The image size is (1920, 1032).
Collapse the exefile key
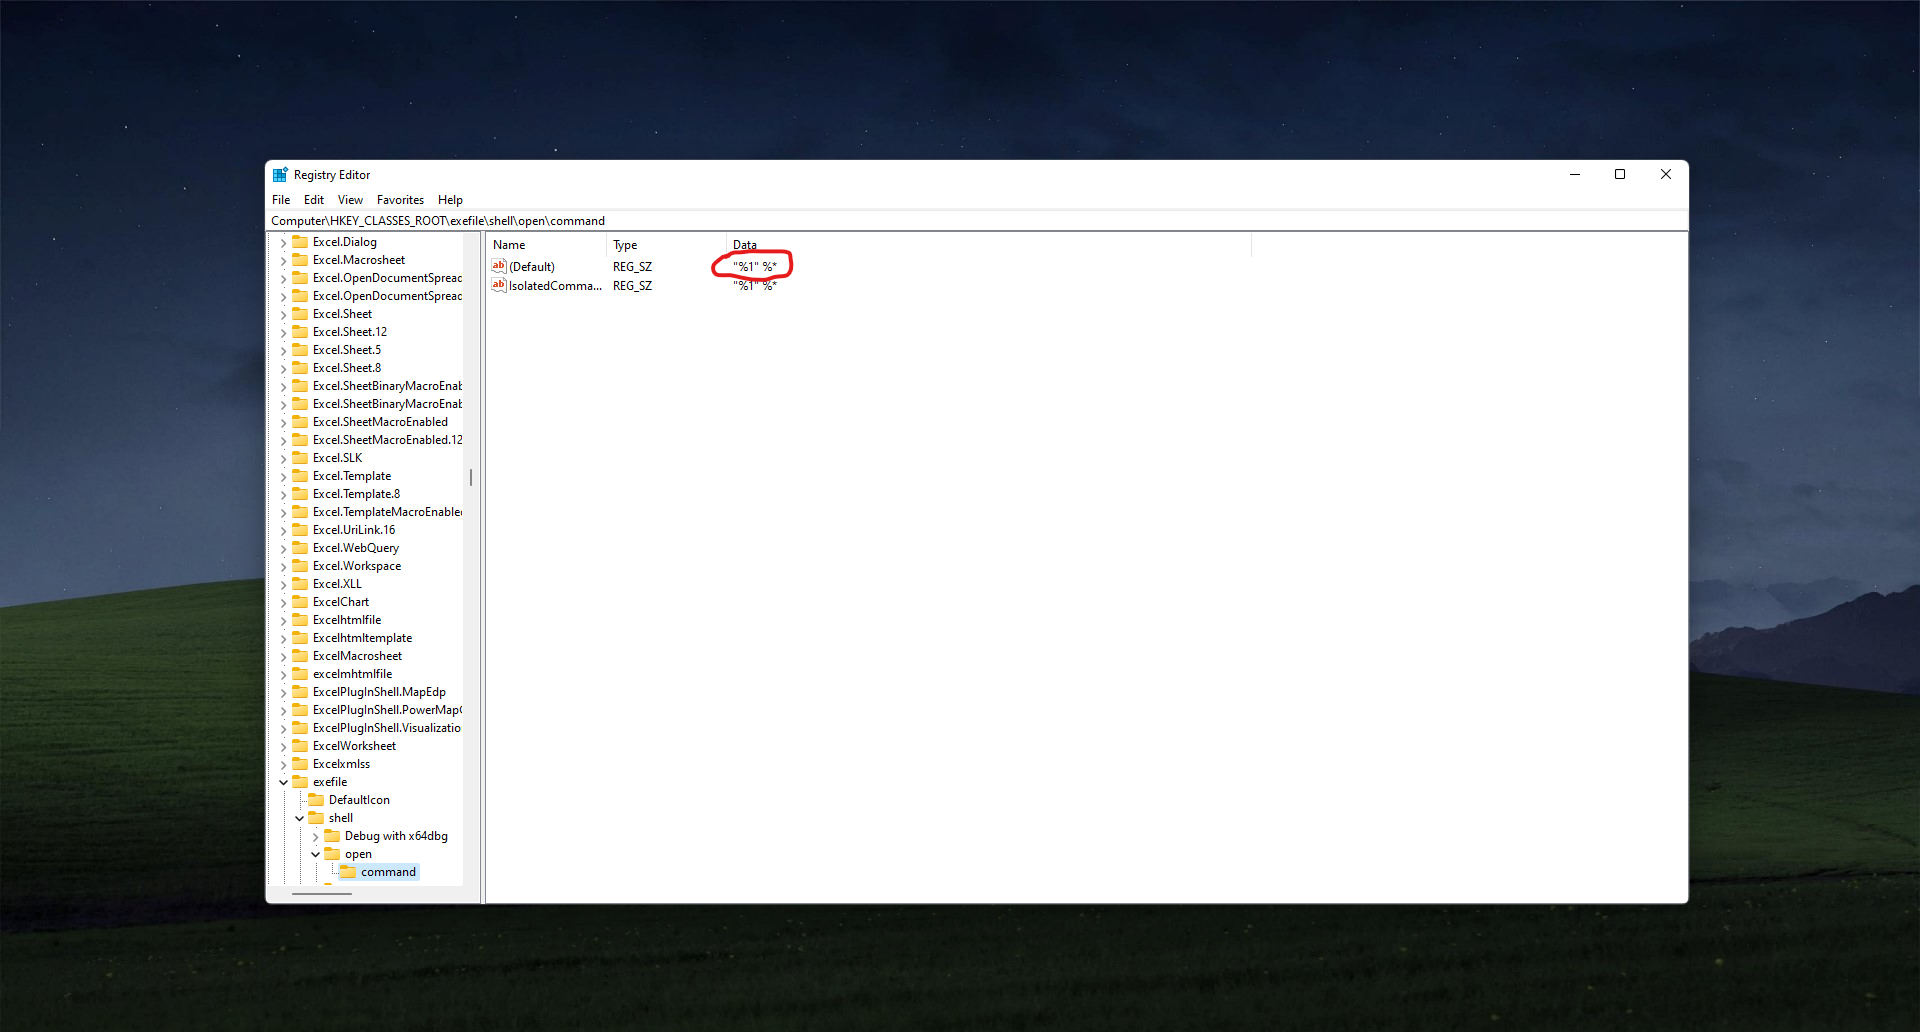click(283, 782)
